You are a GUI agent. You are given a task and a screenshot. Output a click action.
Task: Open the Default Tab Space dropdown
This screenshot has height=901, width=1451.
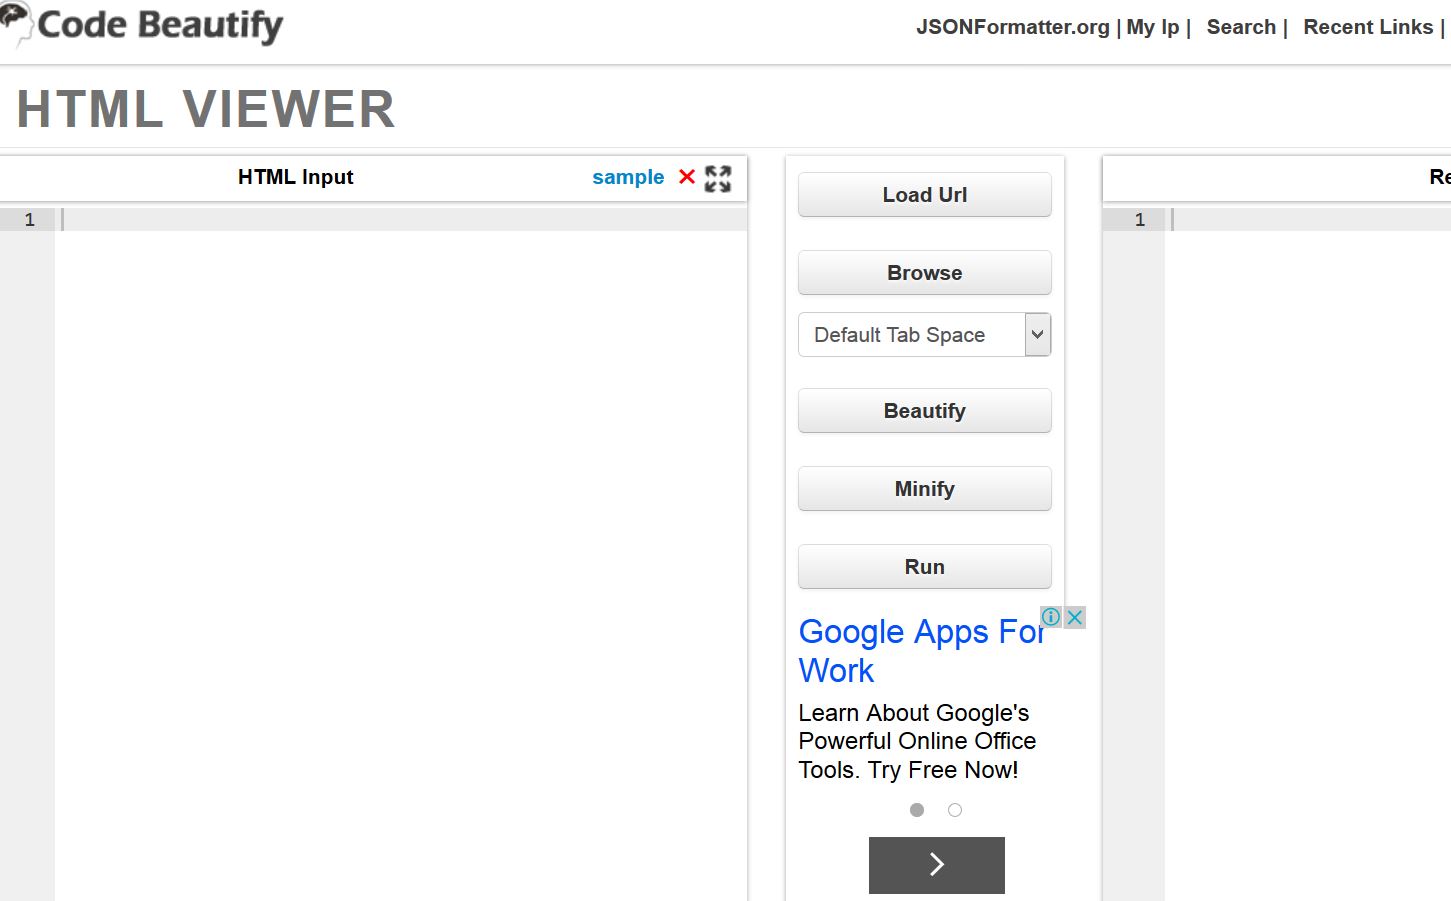pos(925,335)
